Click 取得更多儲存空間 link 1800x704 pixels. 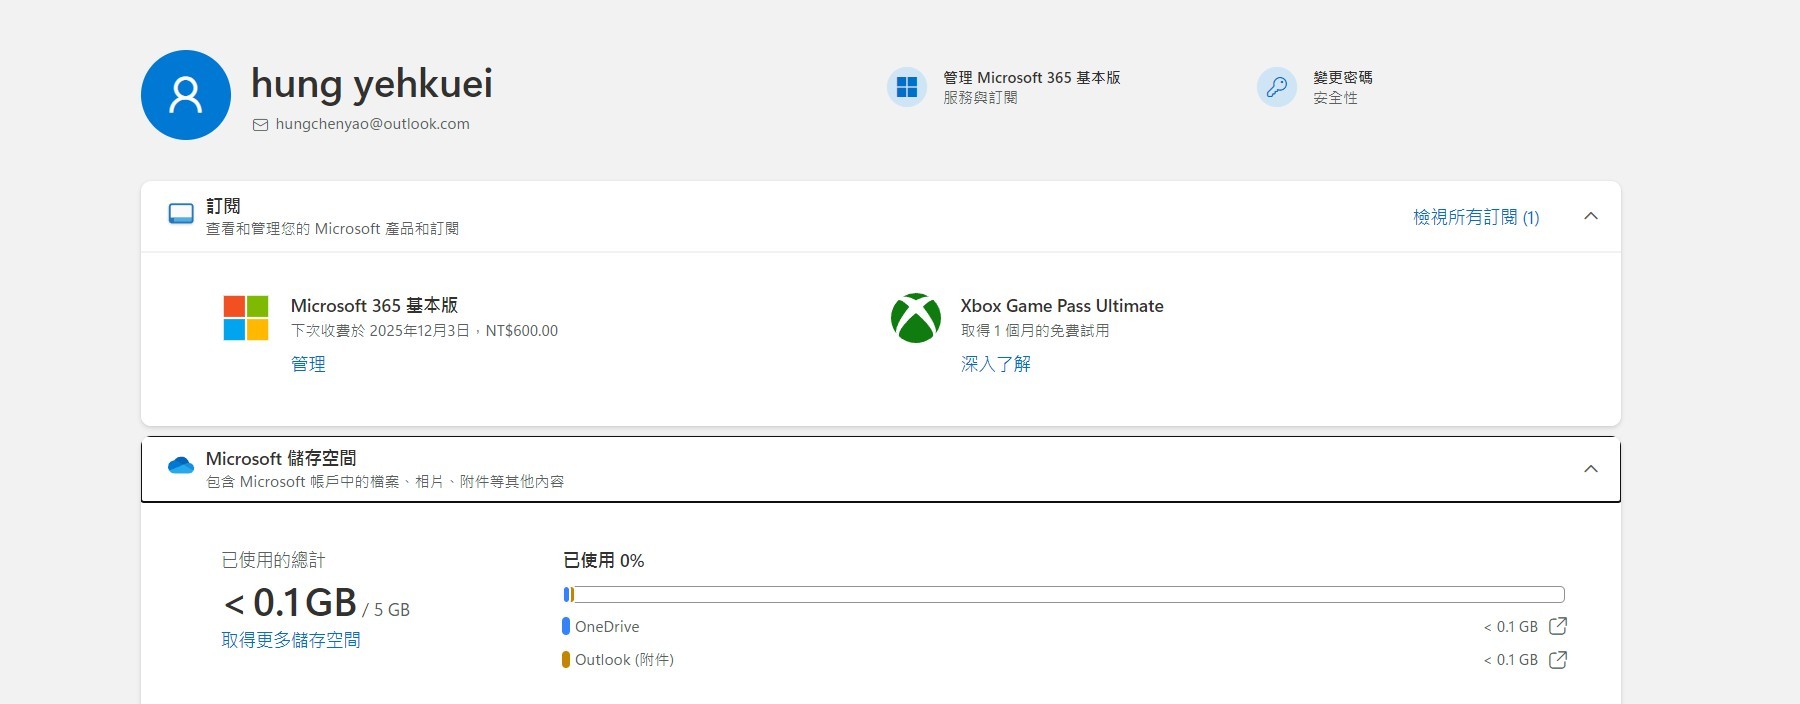(x=291, y=640)
